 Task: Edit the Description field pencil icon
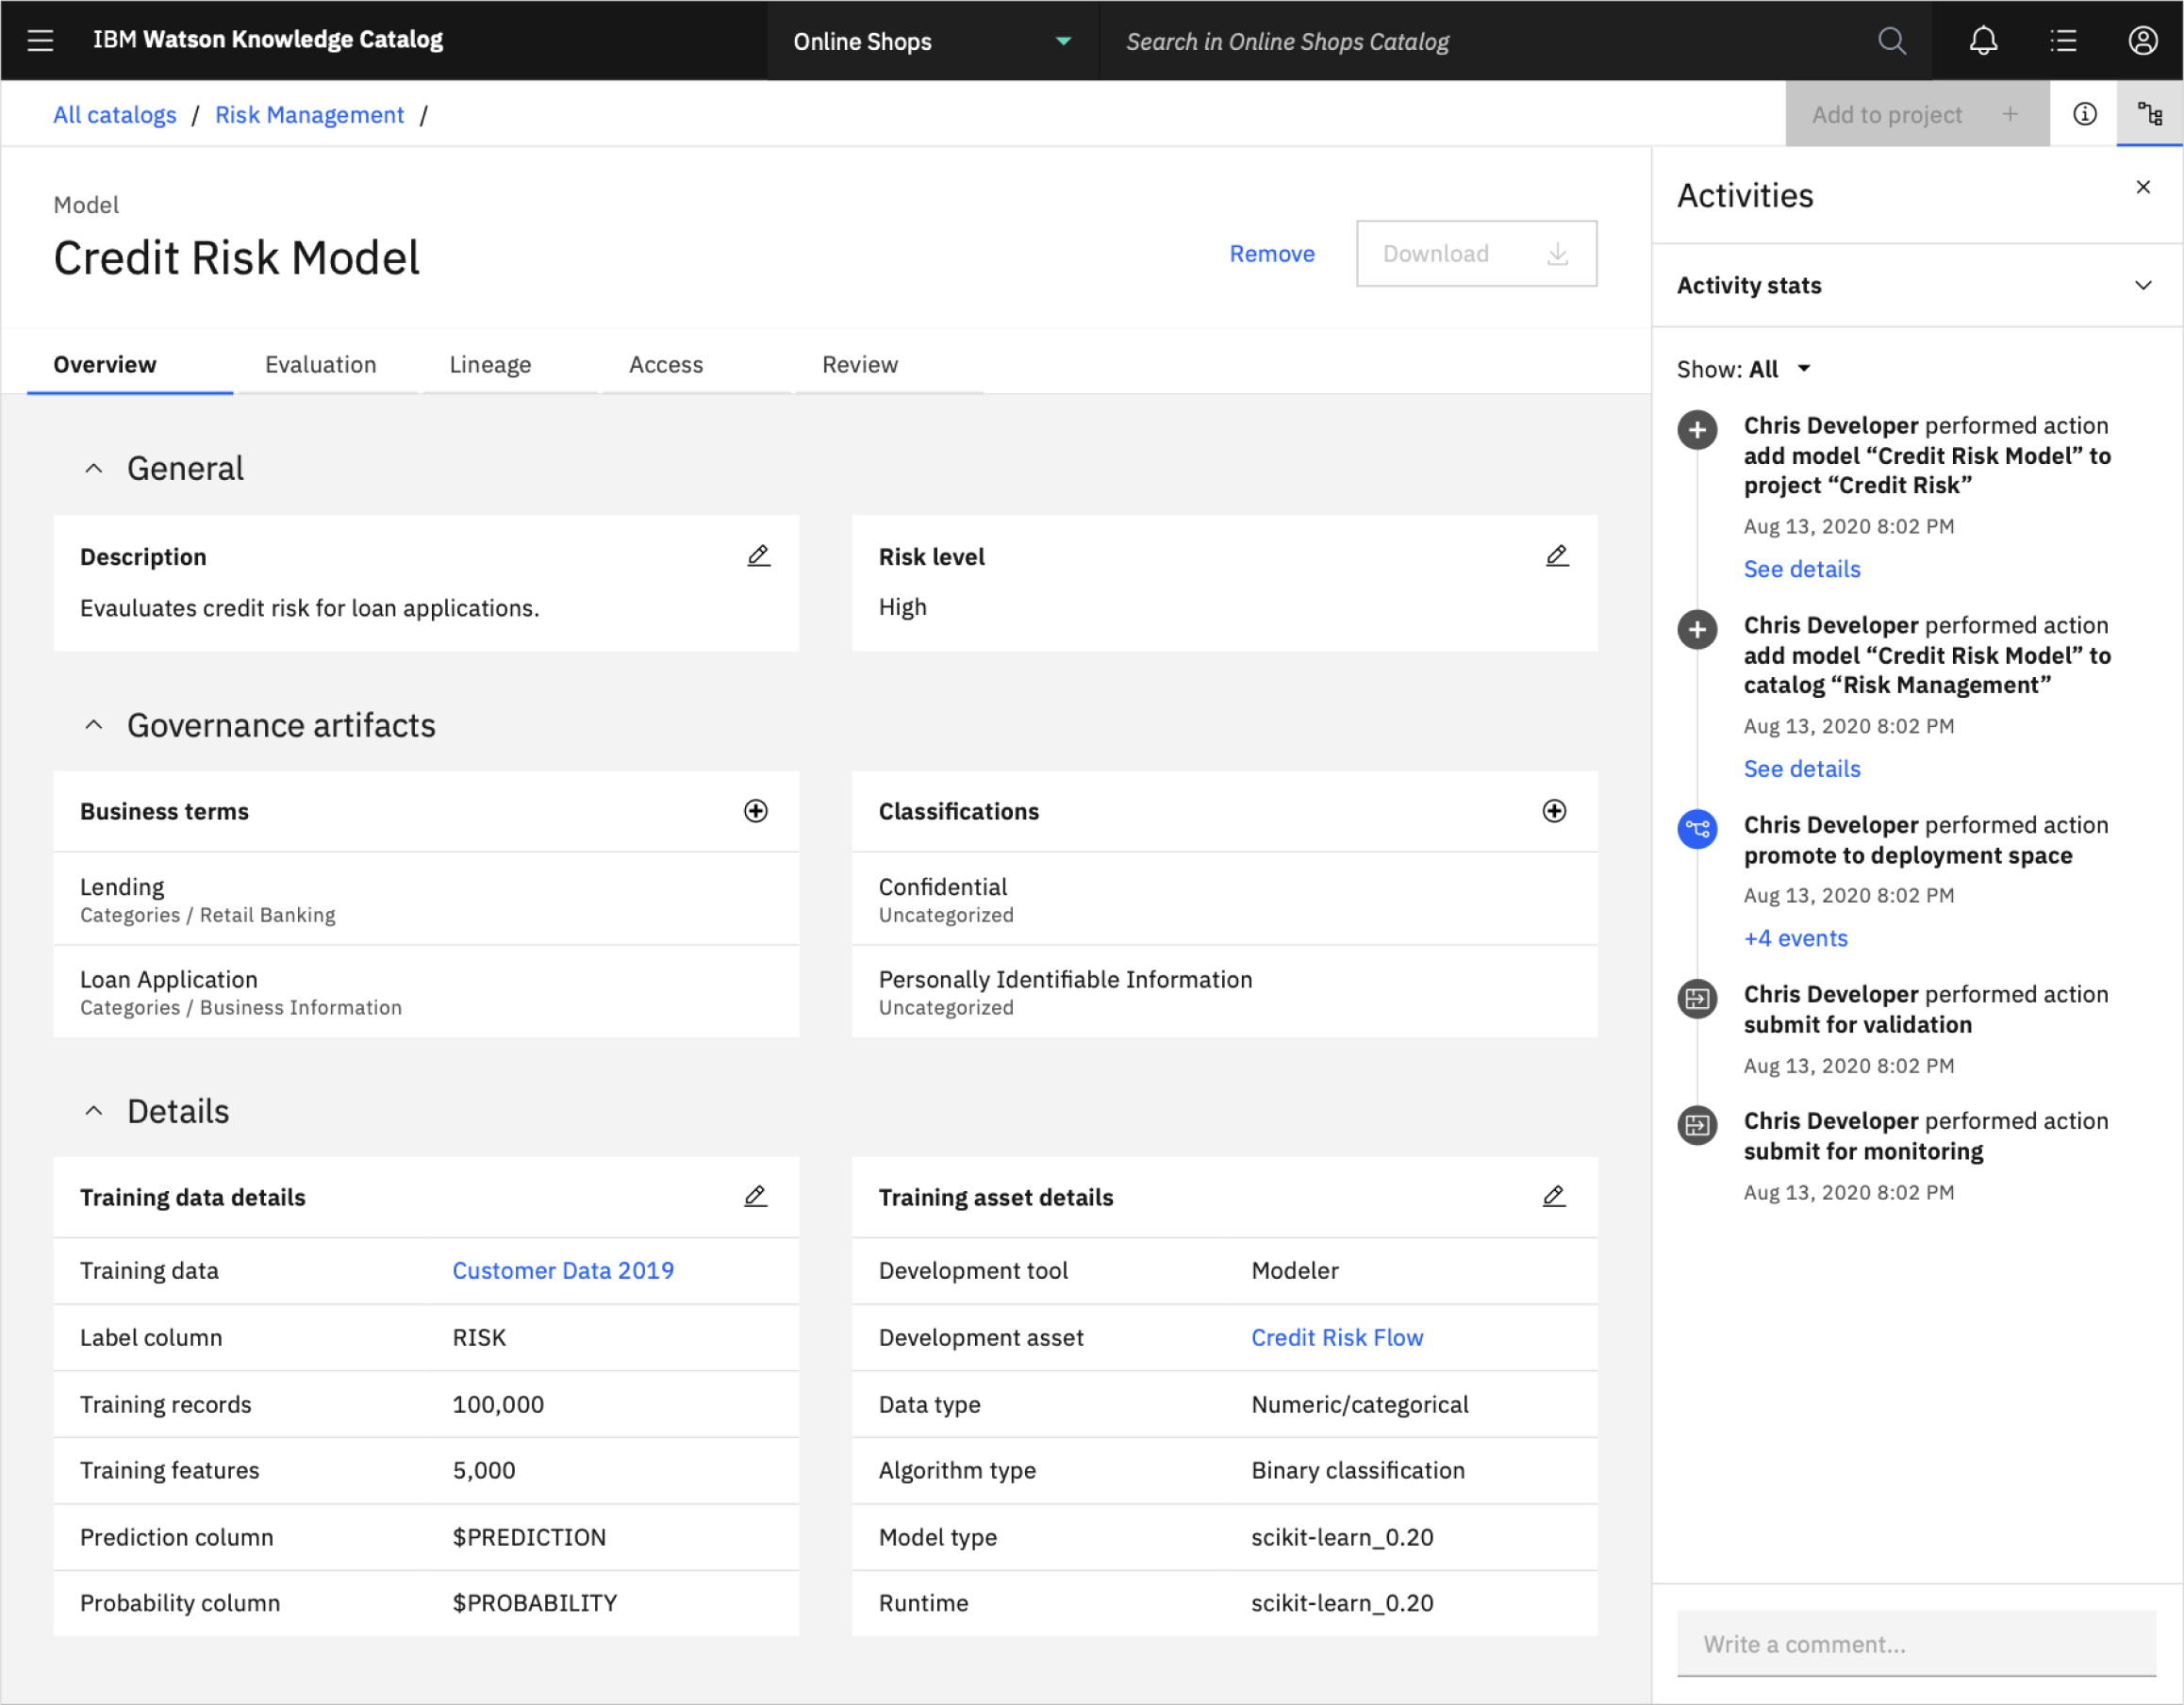pyautogui.click(x=759, y=556)
